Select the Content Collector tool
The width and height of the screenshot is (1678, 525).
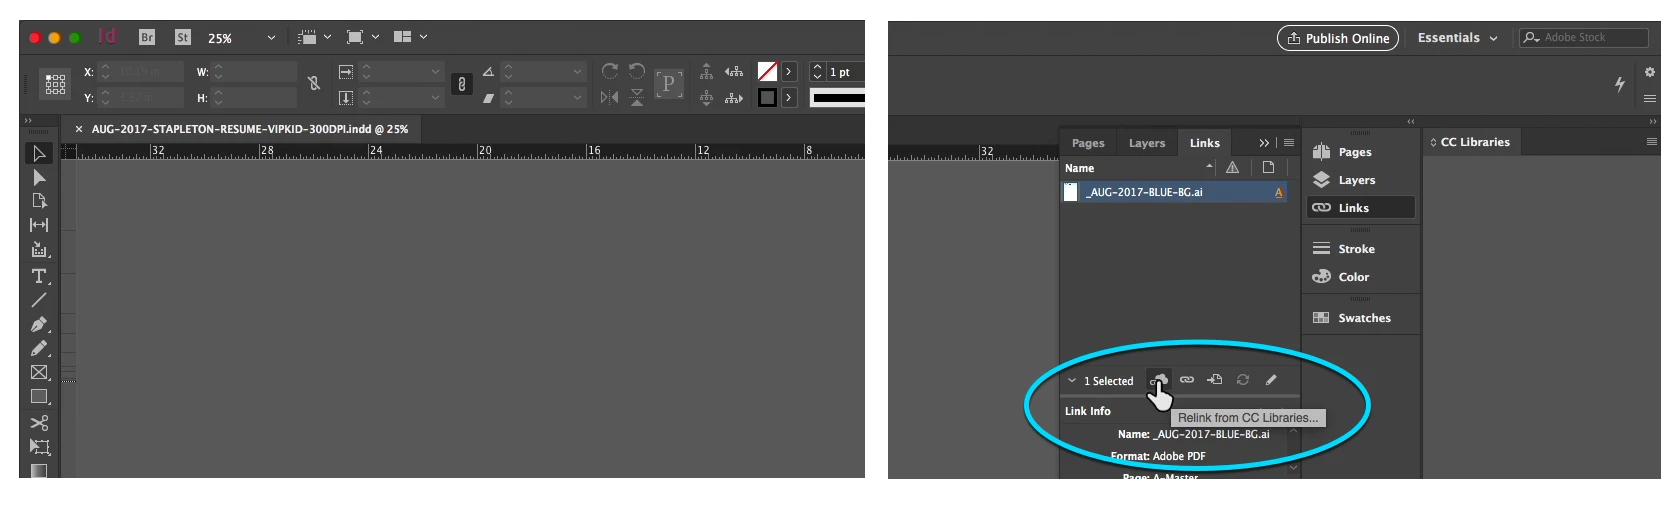pos(39,249)
